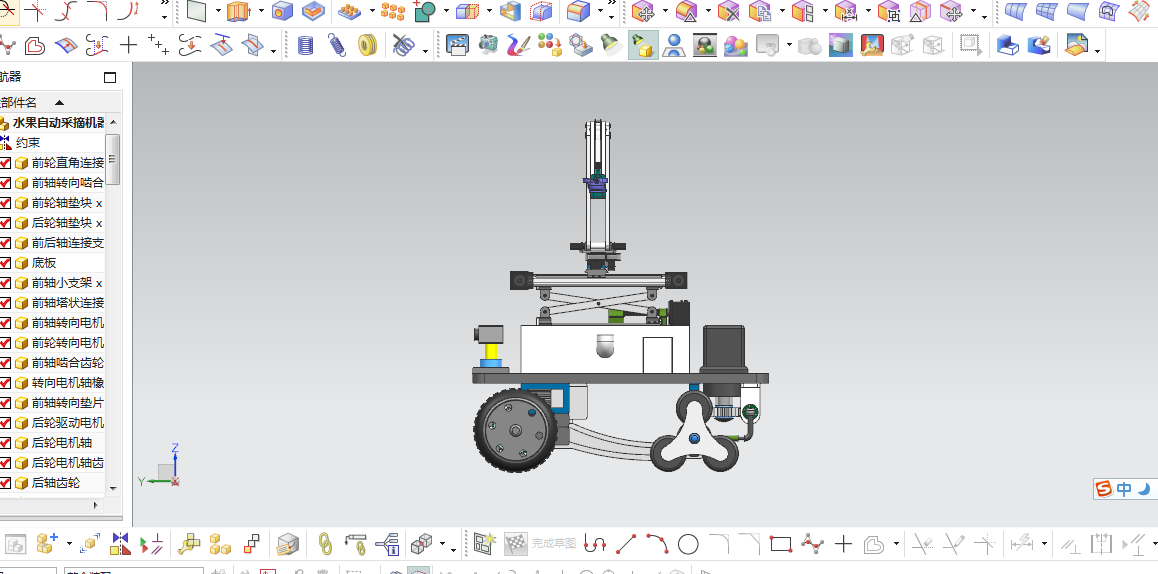Toggle checkbox for 后轮轴垫块

click(x=5, y=223)
